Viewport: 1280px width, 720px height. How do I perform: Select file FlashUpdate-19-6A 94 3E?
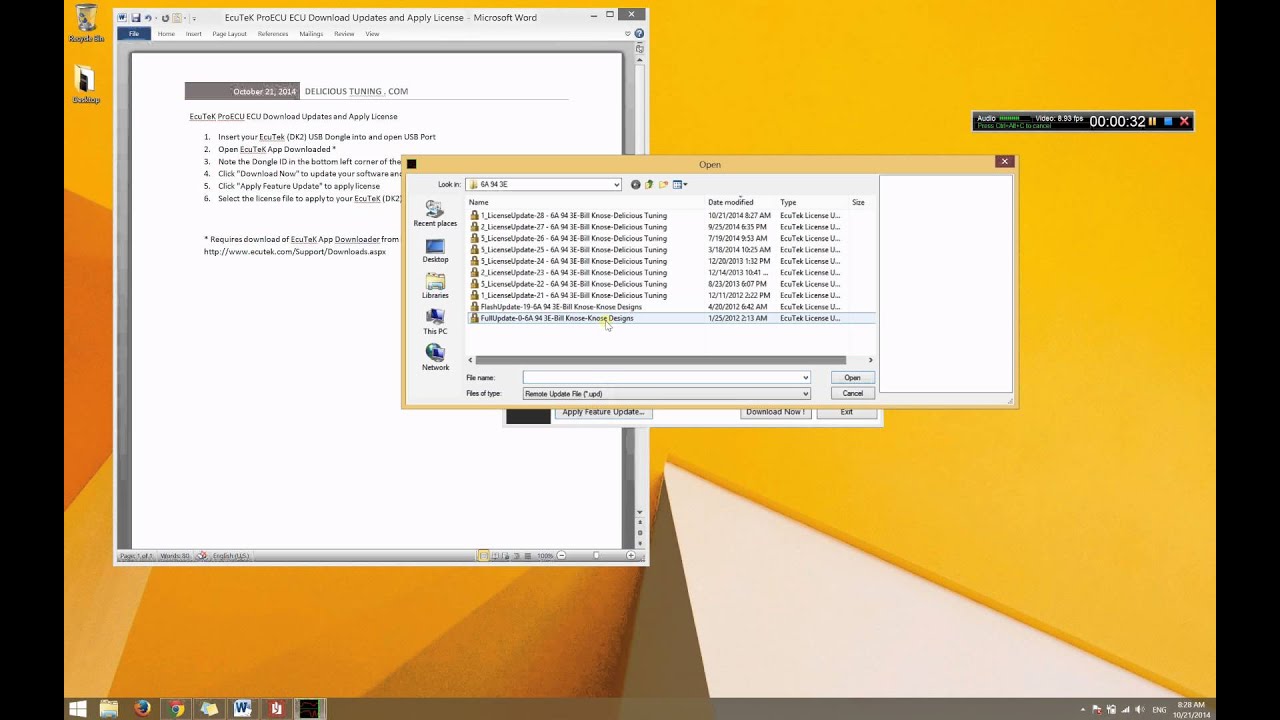point(560,307)
